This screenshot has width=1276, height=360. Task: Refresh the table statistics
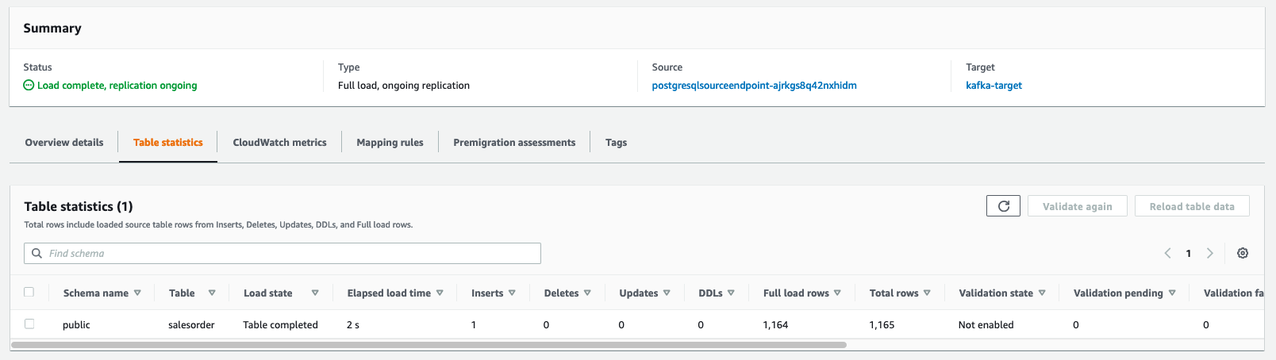click(x=1003, y=206)
